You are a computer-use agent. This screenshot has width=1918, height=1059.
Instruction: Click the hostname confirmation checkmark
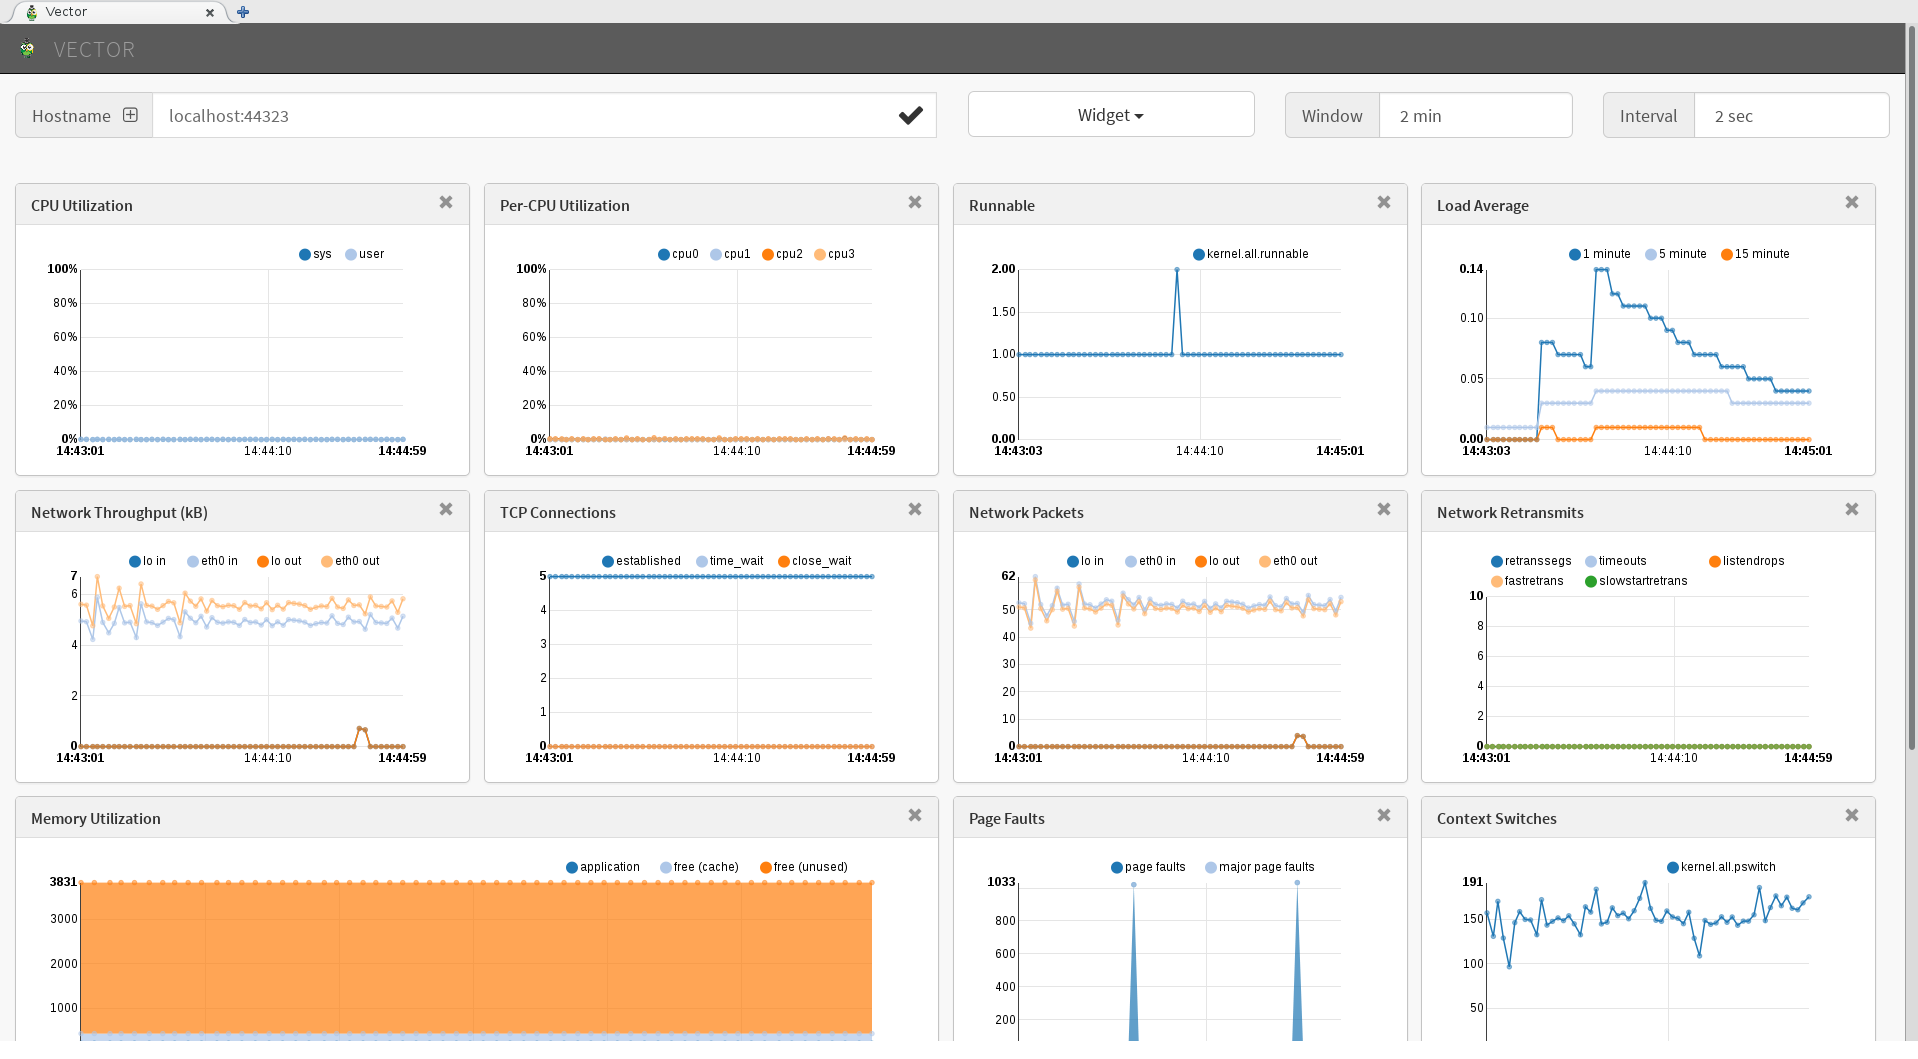click(x=910, y=116)
